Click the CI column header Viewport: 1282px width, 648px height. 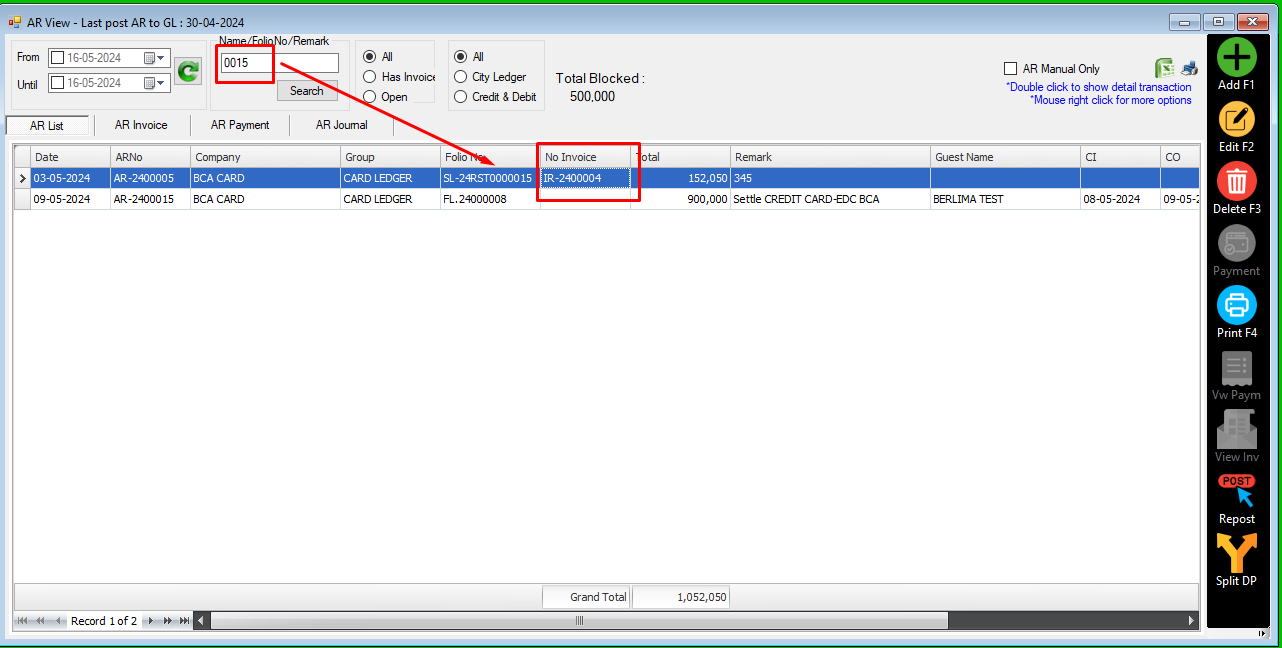point(1120,157)
